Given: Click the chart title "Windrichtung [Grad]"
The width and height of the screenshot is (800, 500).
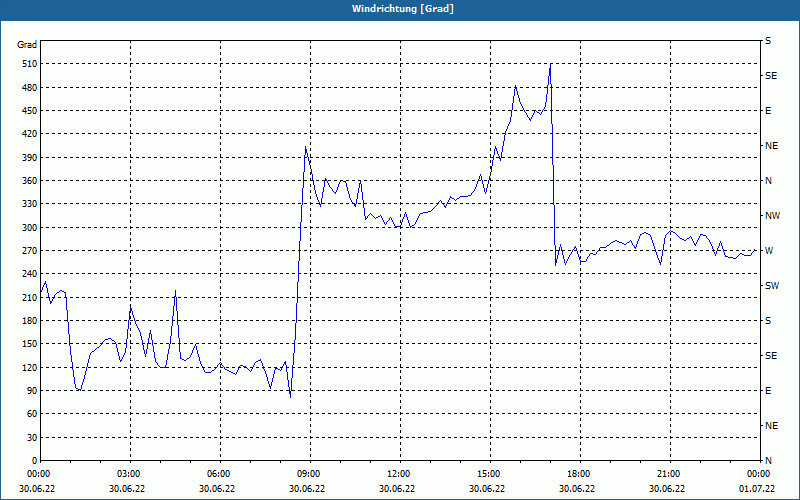Looking at the screenshot, I should [x=403, y=9].
